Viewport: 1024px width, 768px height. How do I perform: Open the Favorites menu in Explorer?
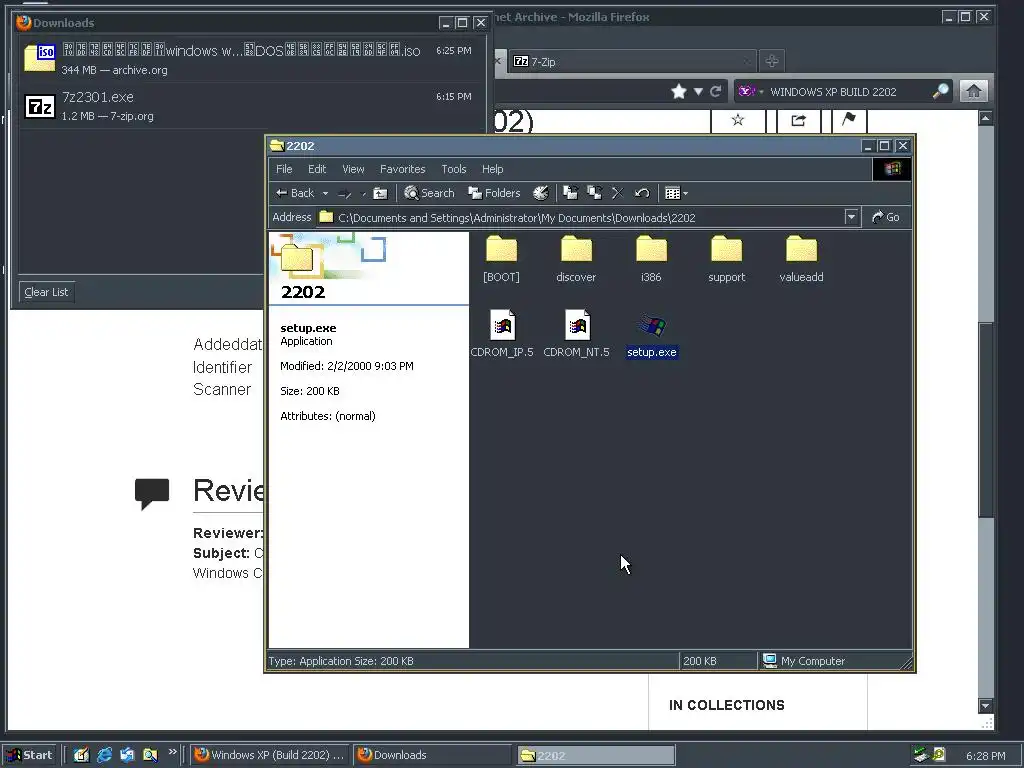coord(402,169)
